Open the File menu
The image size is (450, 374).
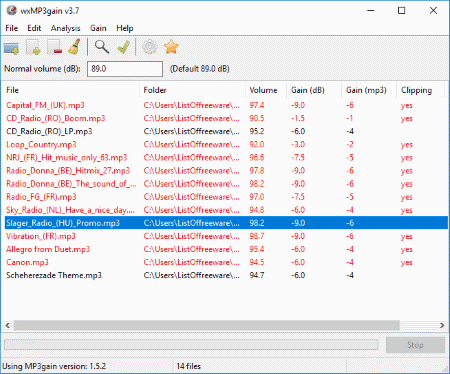click(12, 28)
